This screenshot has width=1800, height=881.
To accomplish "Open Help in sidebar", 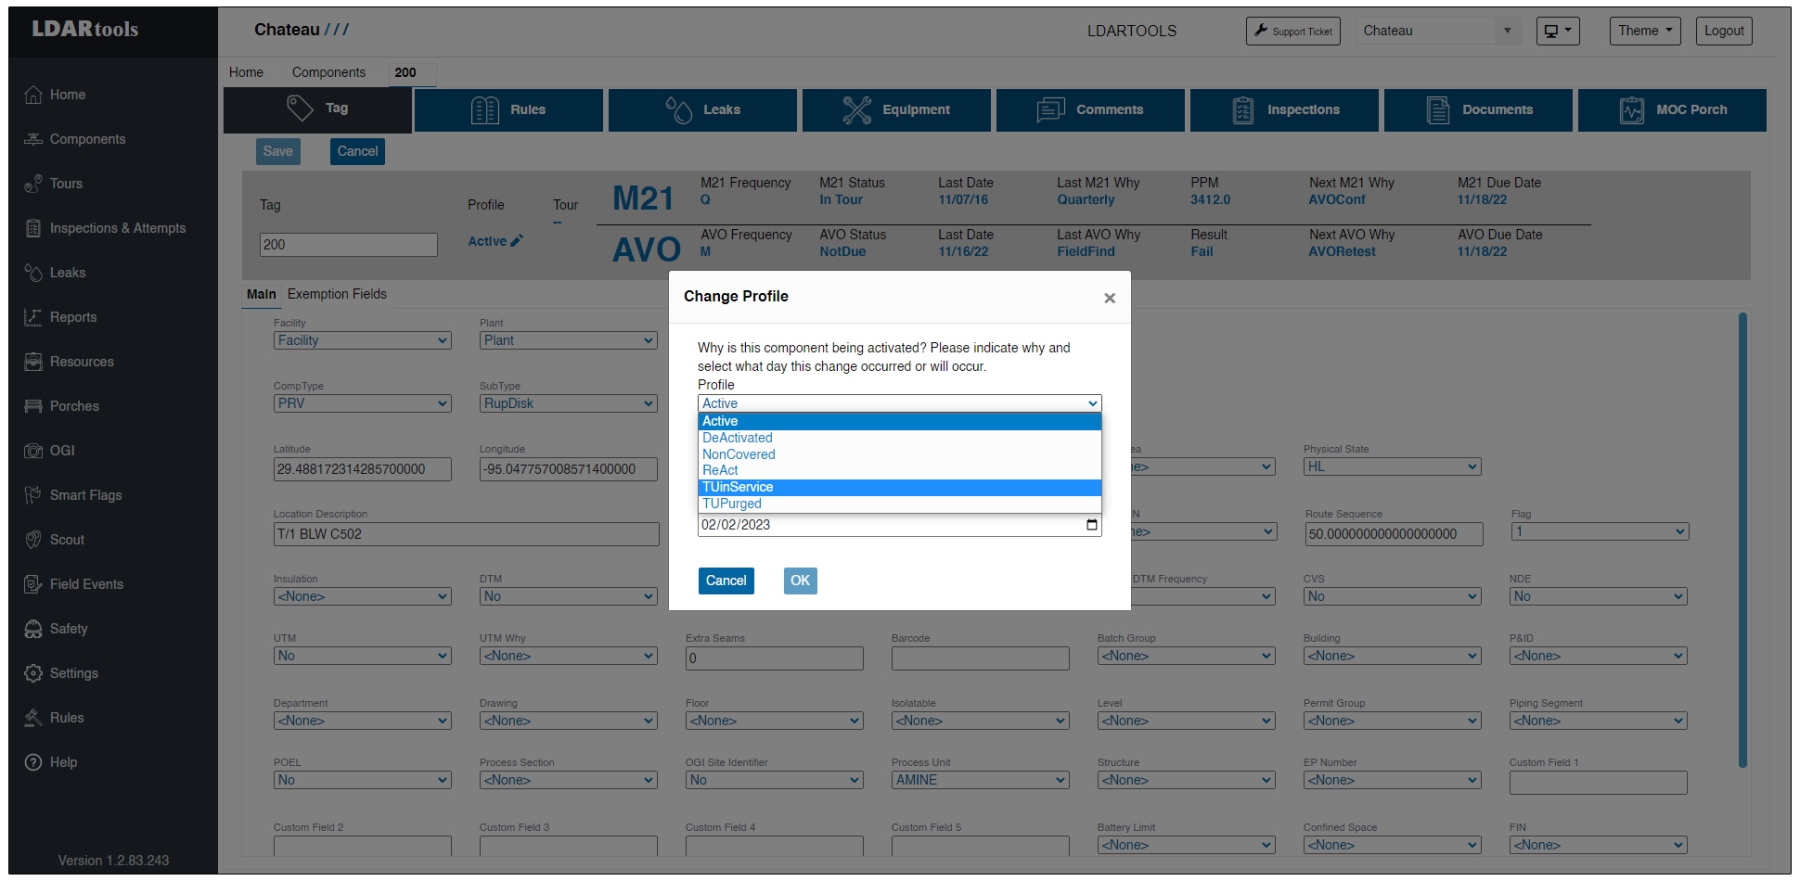I will (x=50, y=762).
